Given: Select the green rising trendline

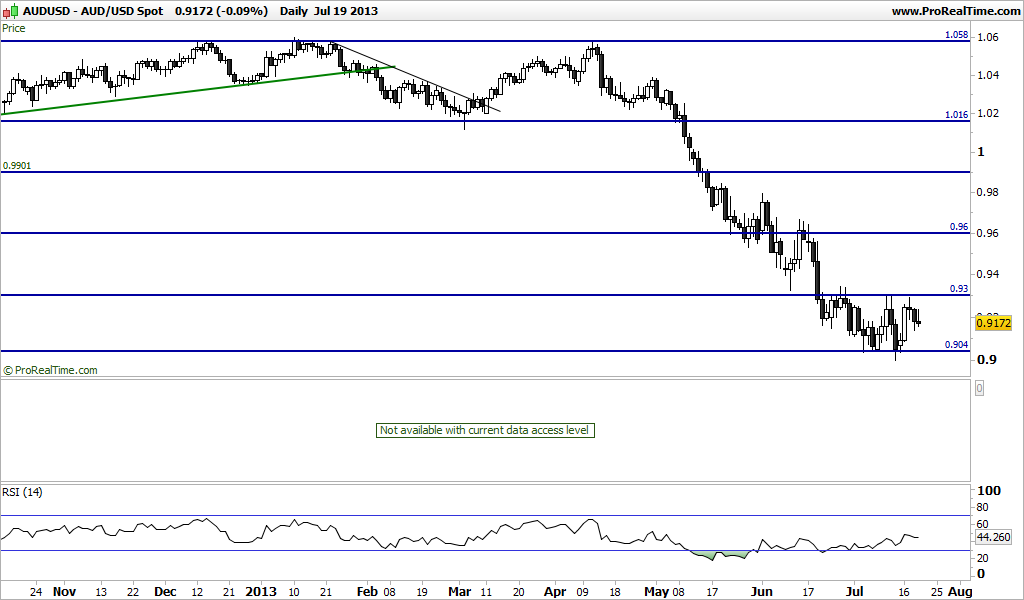Looking at the screenshot, I should 198,90.
